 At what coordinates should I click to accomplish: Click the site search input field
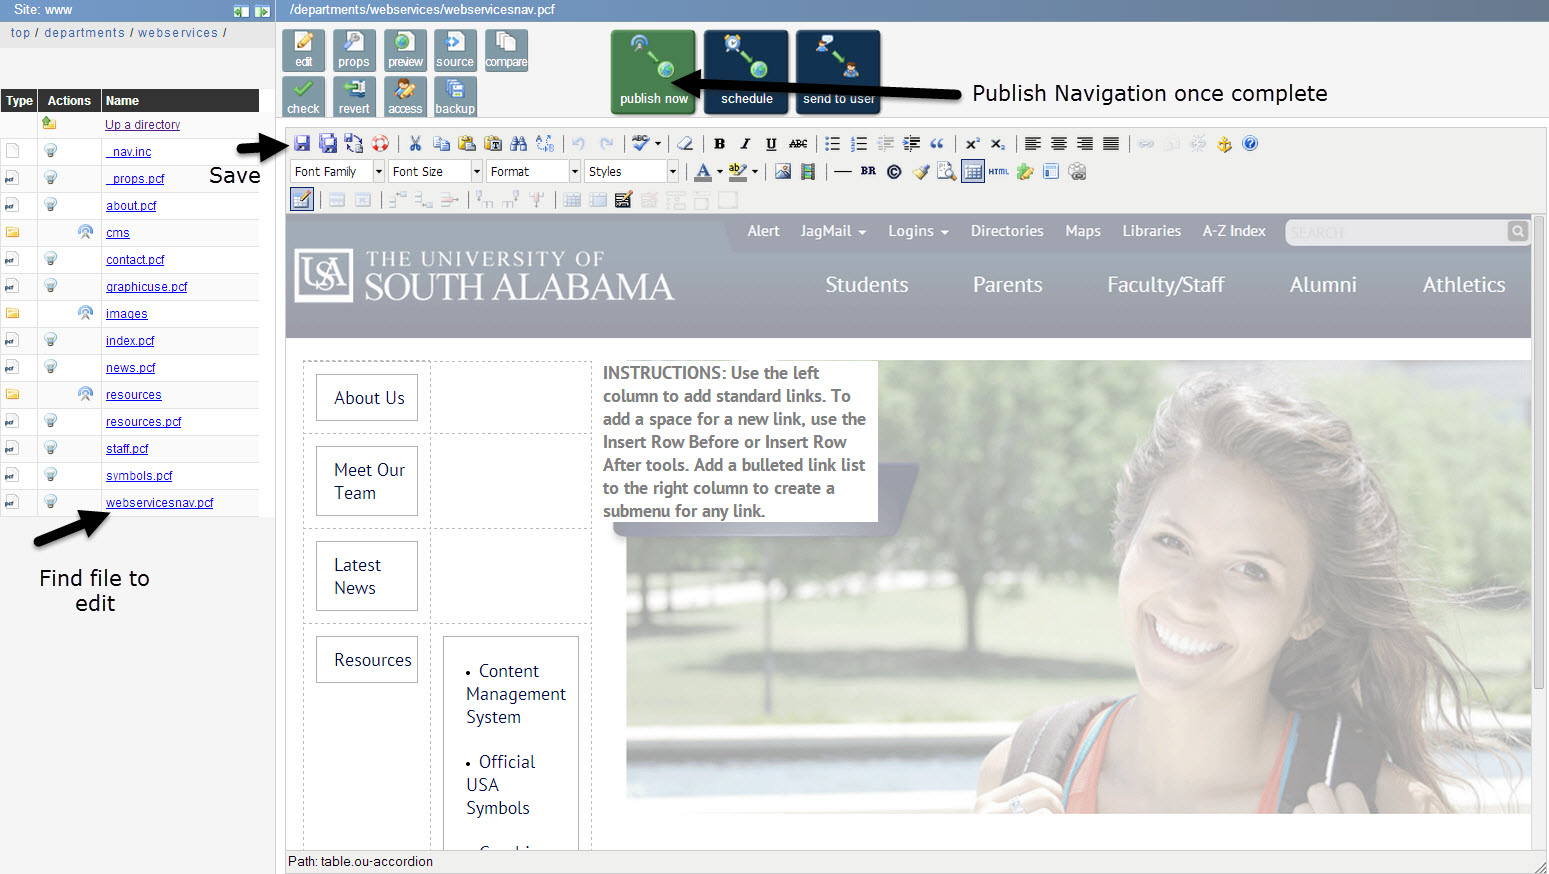pyautogui.click(x=1396, y=232)
